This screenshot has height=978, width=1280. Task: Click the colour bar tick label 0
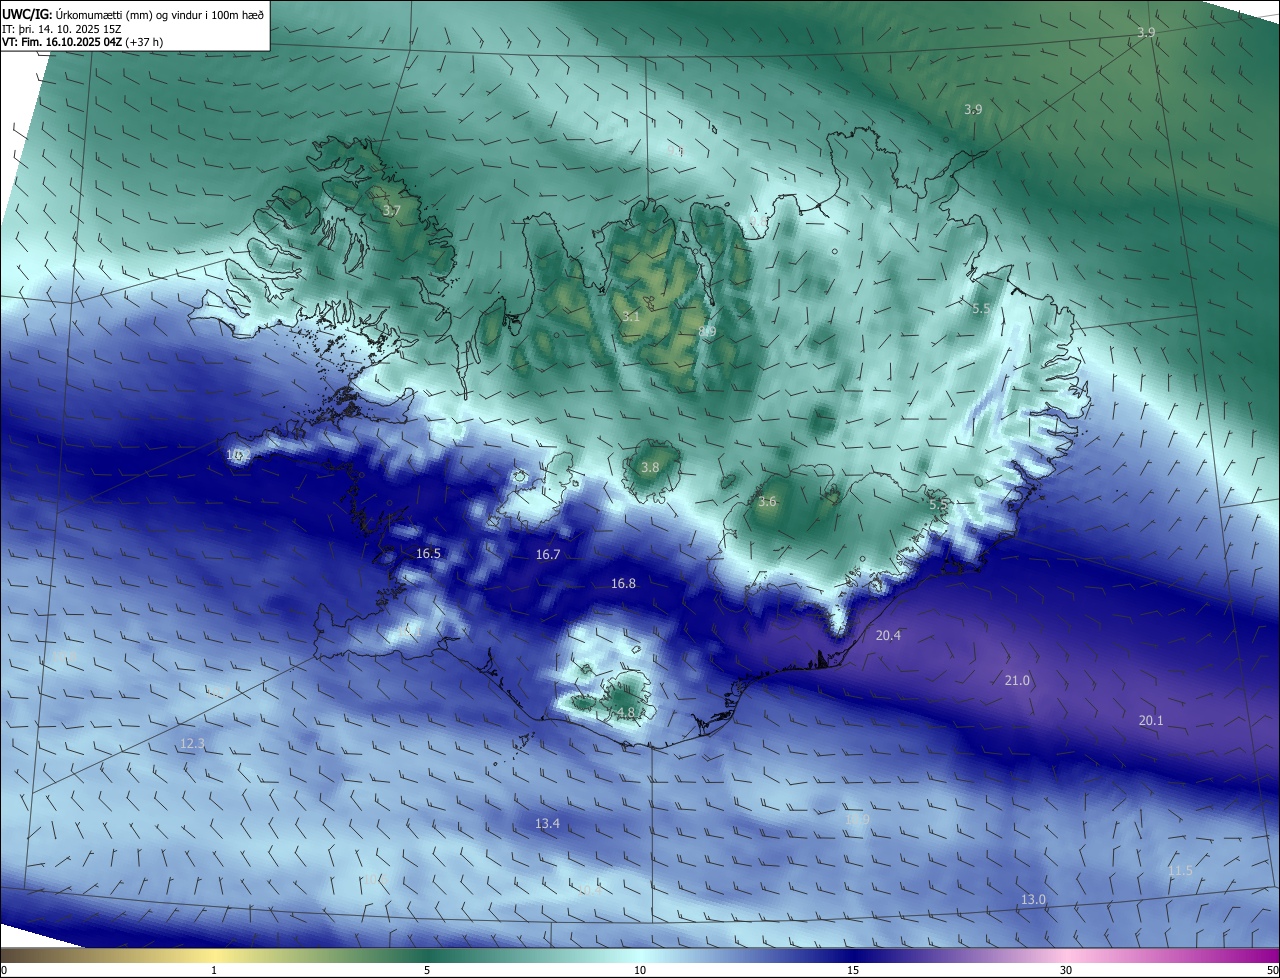tap(4, 970)
